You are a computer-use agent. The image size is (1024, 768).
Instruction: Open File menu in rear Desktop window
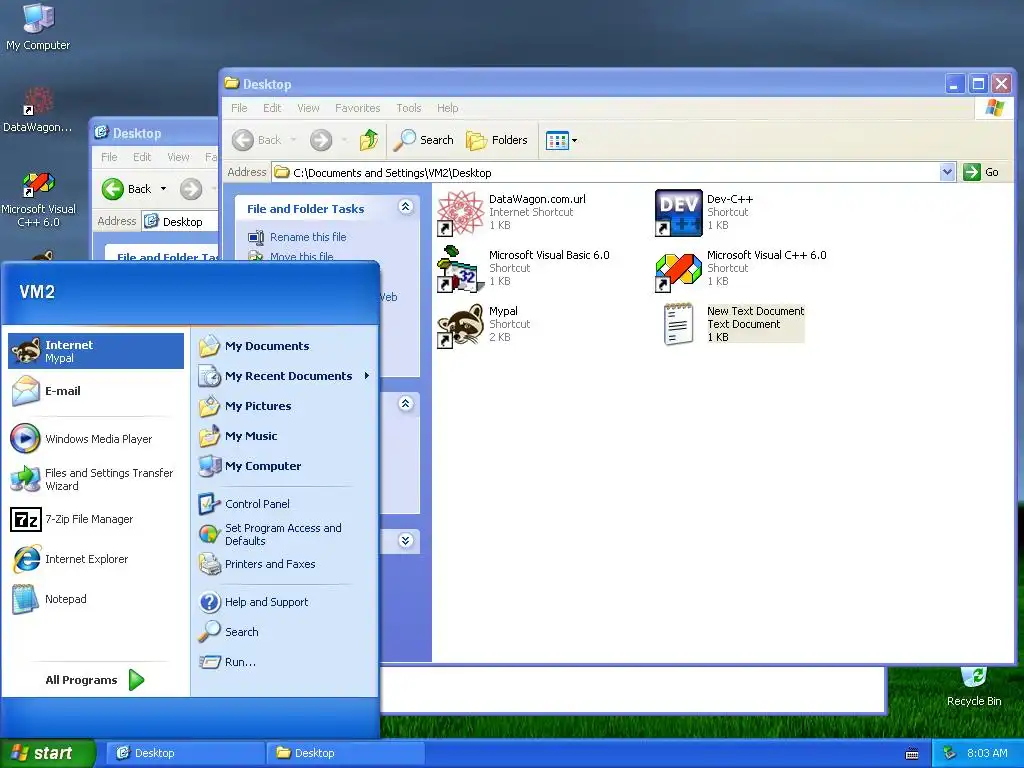click(x=109, y=157)
